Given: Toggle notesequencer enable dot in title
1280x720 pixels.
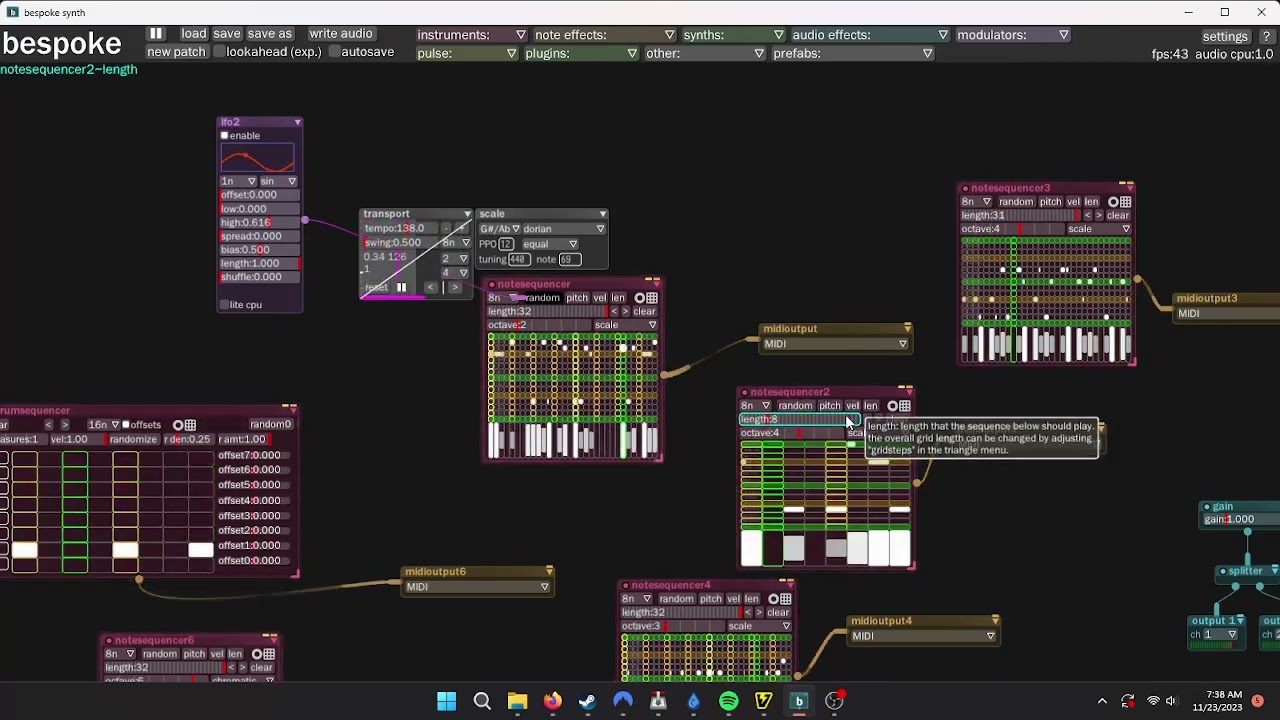Looking at the screenshot, I should tap(492, 285).
